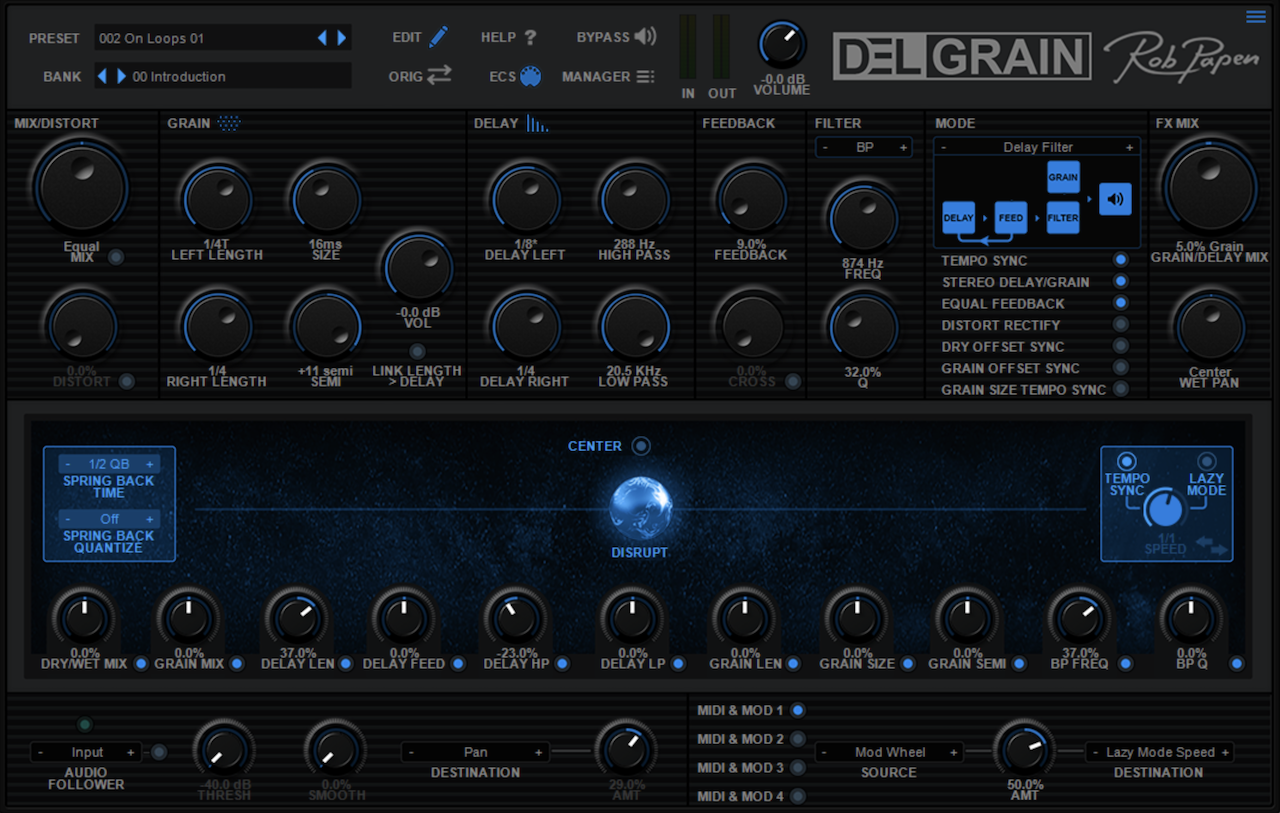Viewport: 1280px width, 813px height.
Task: Open the Spring Back Time selector
Action: click(x=109, y=464)
